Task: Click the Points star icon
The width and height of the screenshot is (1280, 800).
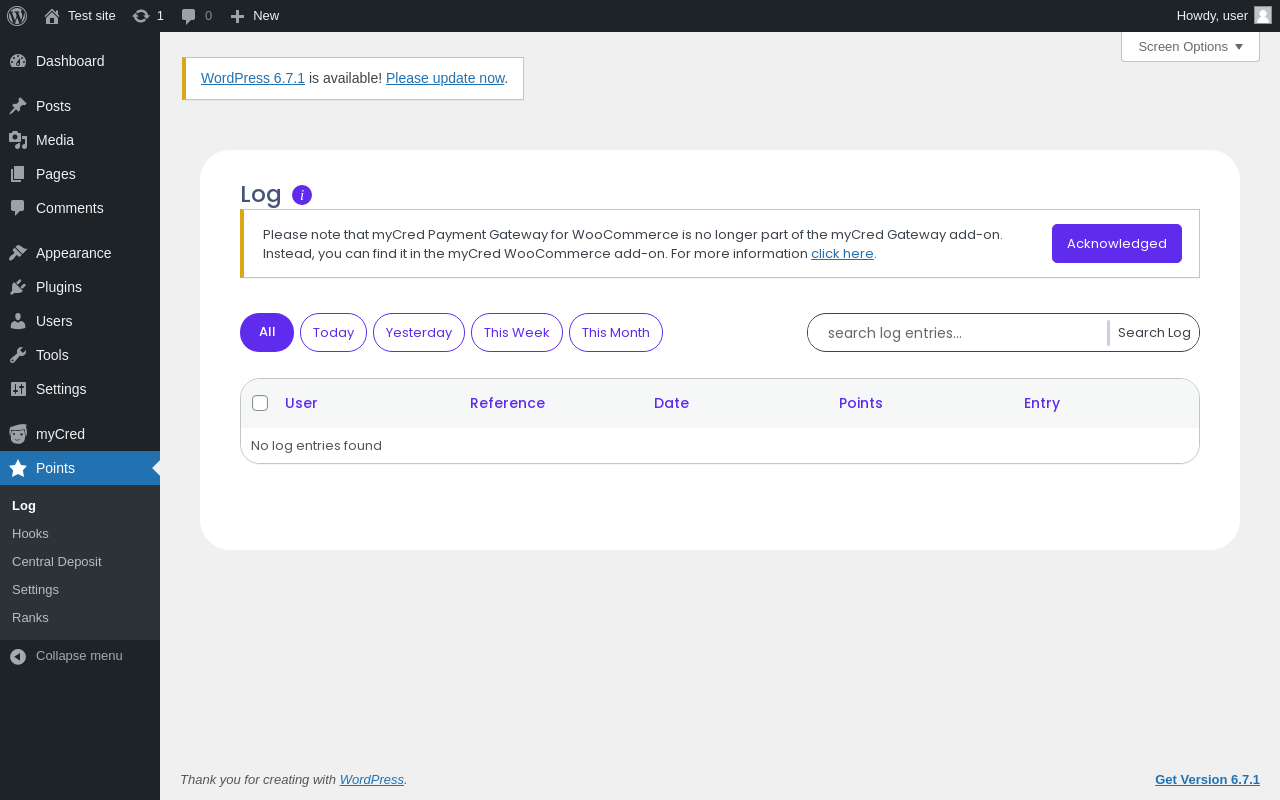Action: [18, 468]
